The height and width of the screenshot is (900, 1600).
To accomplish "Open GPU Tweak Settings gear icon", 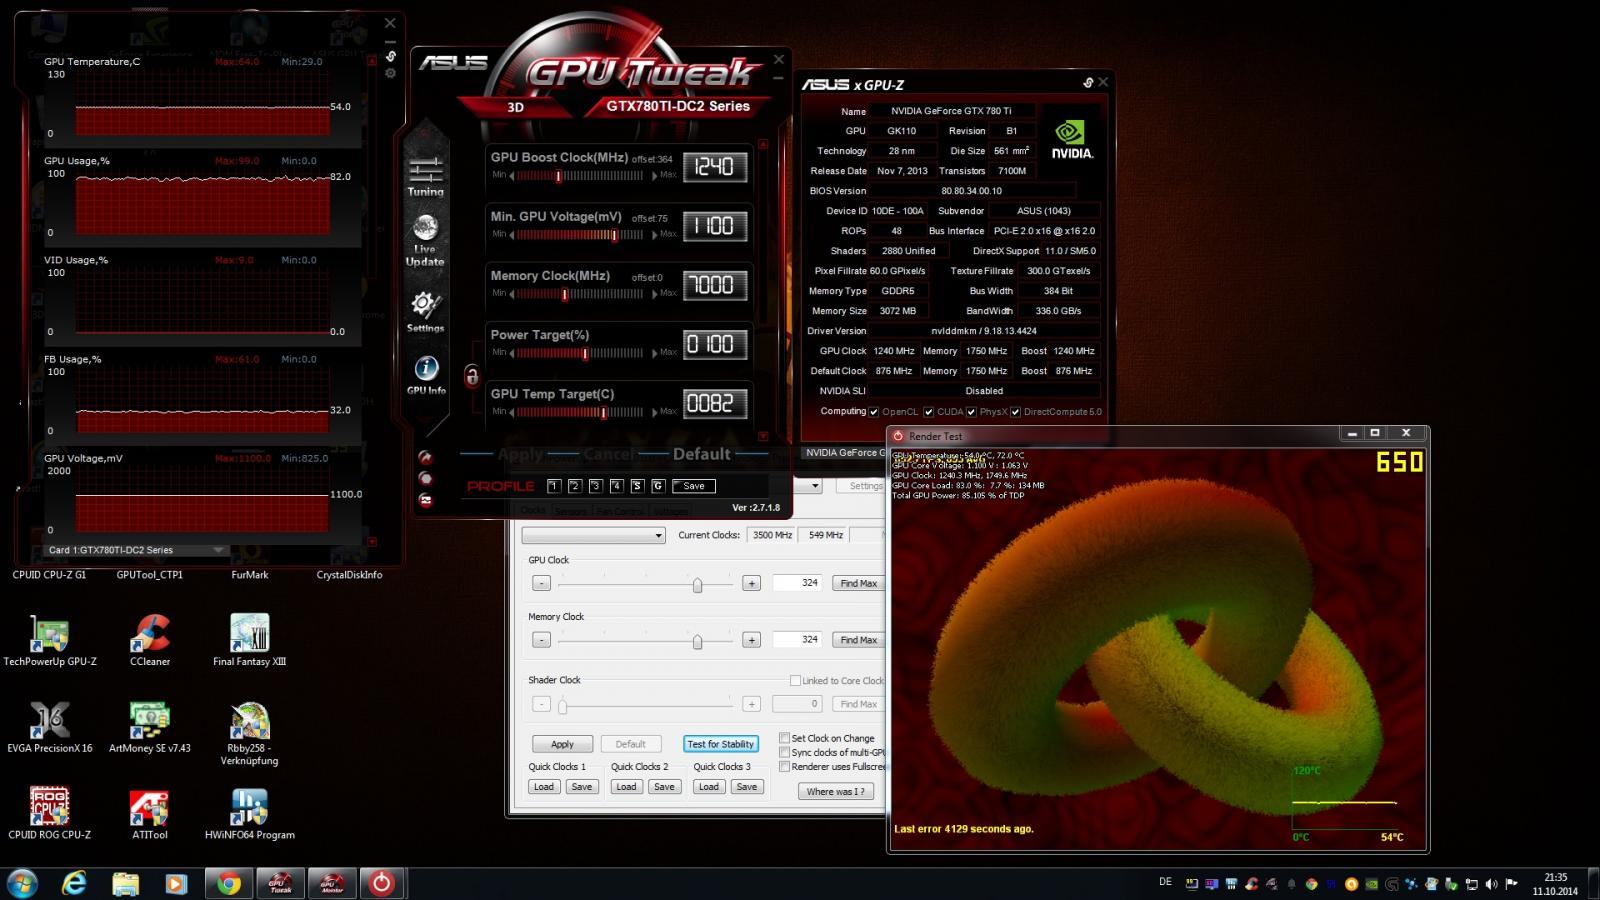I will [425, 311].
